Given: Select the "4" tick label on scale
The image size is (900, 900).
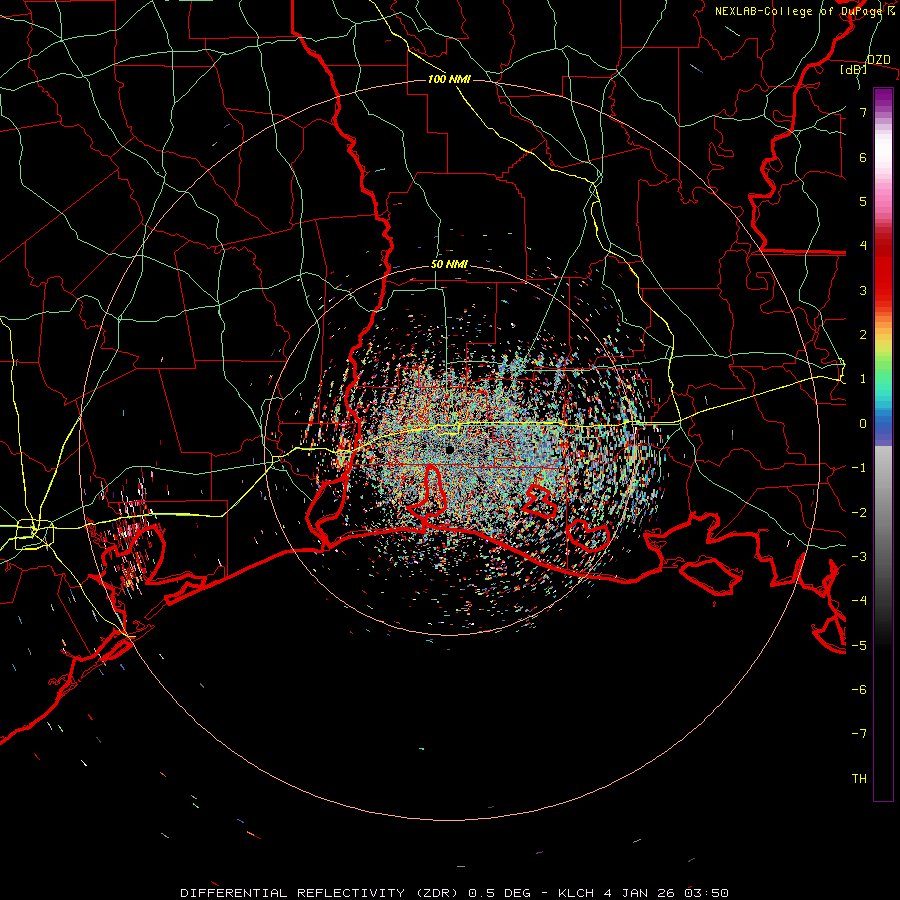Looking at the screenshot, I should click(x=863, y=246).
